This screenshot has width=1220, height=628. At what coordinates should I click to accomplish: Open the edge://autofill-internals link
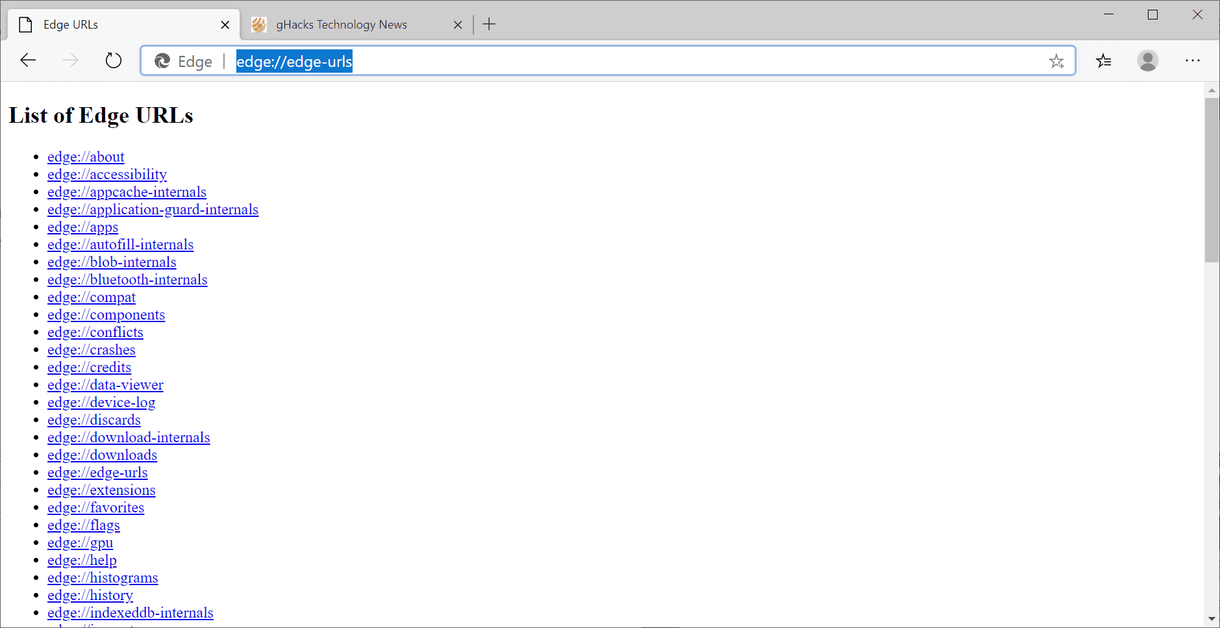120,244
